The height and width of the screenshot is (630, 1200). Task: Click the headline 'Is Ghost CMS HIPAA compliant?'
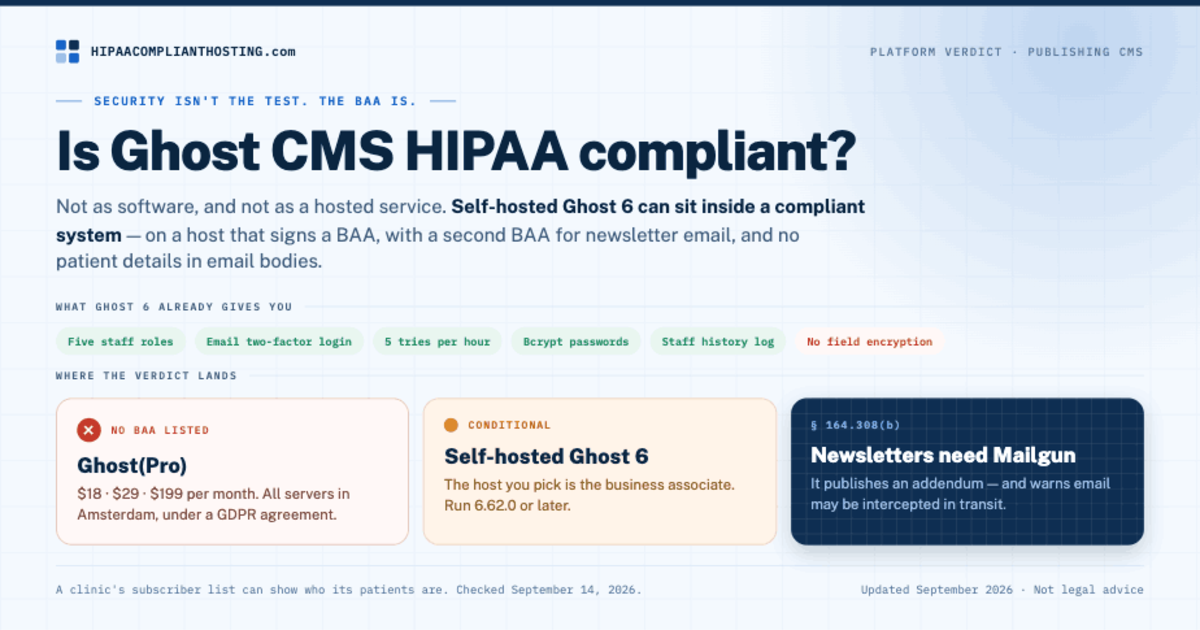pyautogui.click(x=456, y=152)
